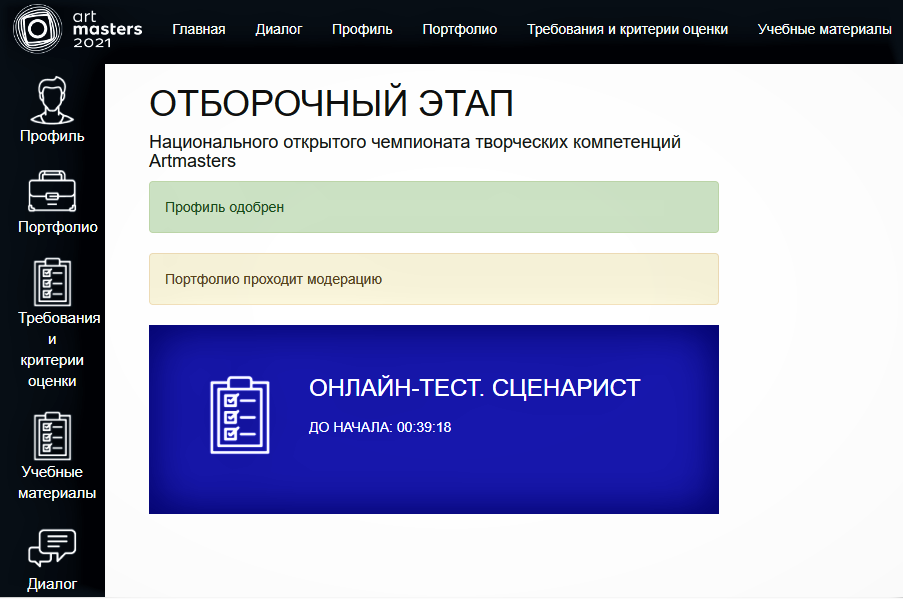The width and height of the screenshot is (903, 599).
Task: Open Портфолио in top navigation
Action: tap(460, 29)
